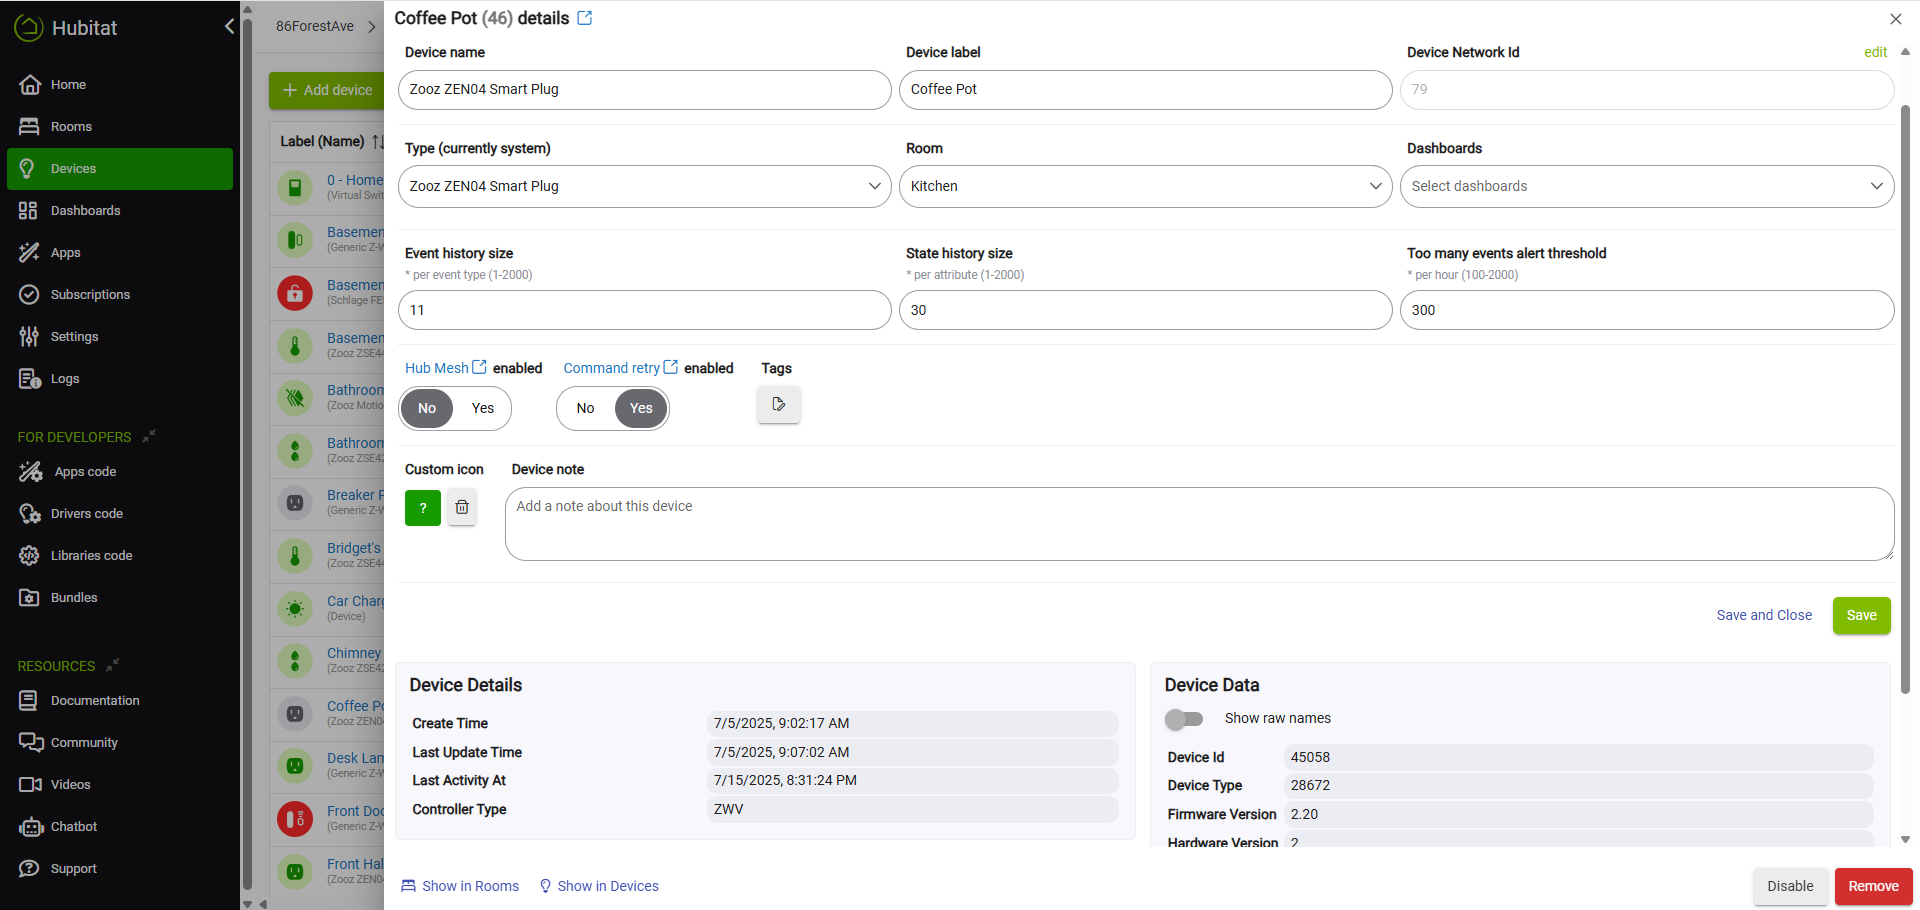The height and width of the screenshot is (910, 1920).
Task: Click the Front Door device icon
Action: 295,819
